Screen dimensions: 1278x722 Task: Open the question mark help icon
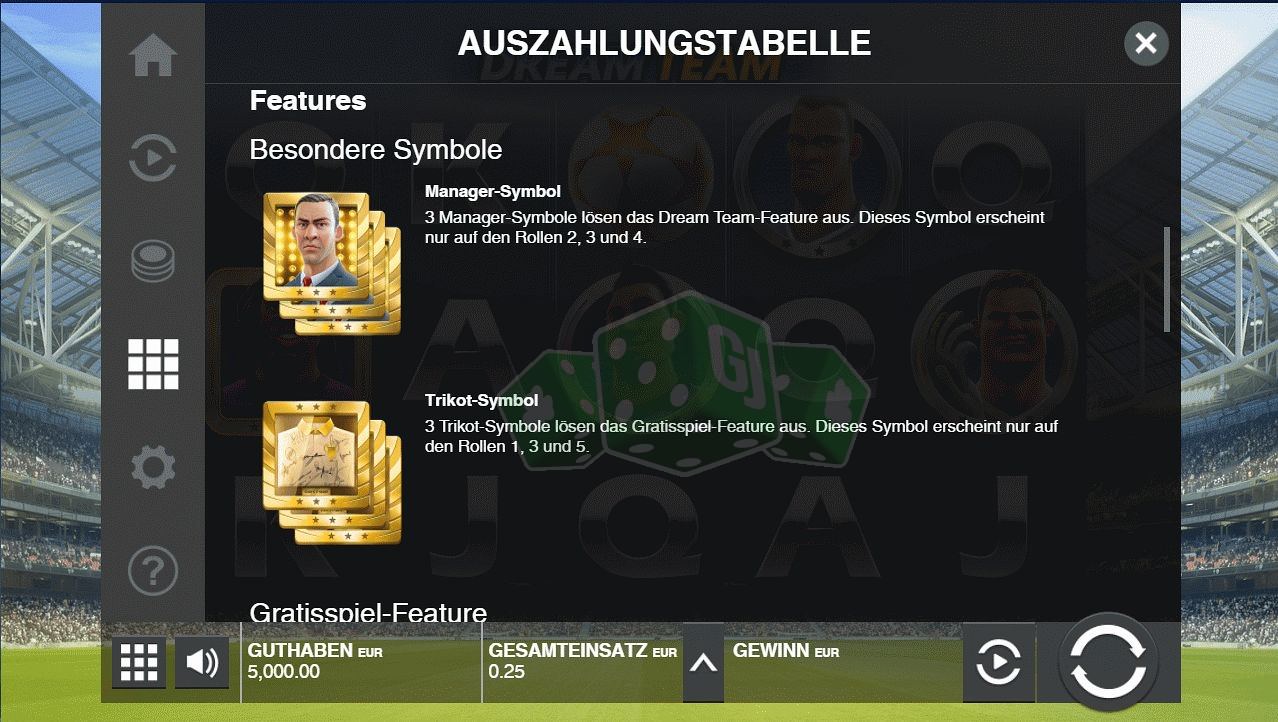click(x=153, y=571)
